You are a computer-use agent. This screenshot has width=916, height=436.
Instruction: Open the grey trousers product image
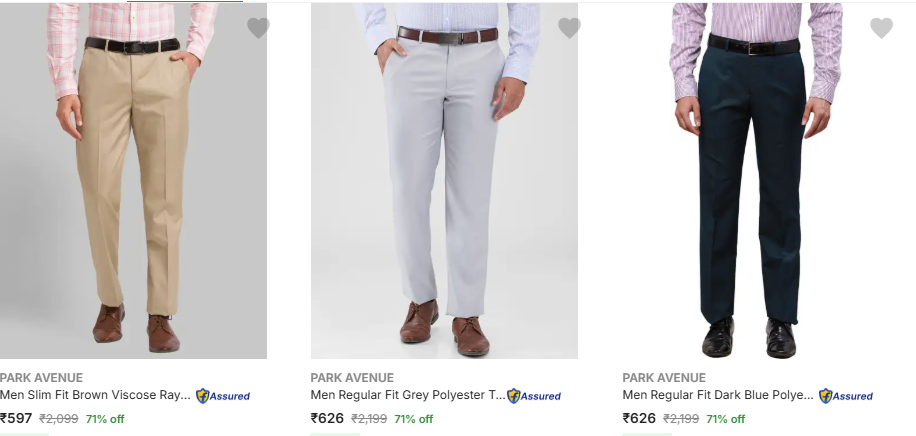tap(444, 180)
